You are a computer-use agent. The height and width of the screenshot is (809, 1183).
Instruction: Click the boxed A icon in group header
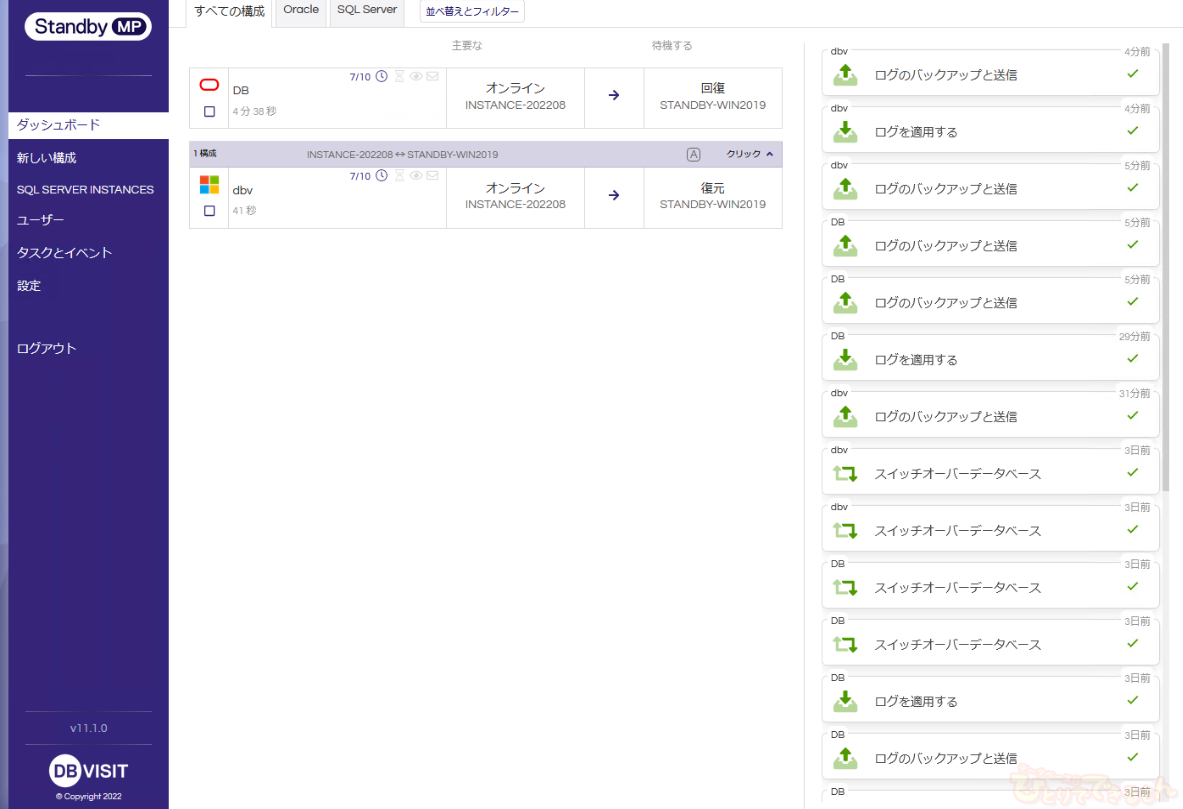point(693,154)
